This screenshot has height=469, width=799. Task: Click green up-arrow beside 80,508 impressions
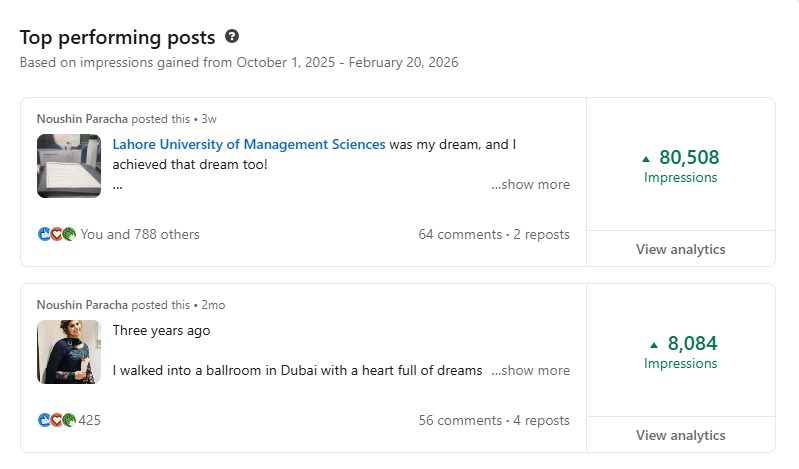pos(646,158)
